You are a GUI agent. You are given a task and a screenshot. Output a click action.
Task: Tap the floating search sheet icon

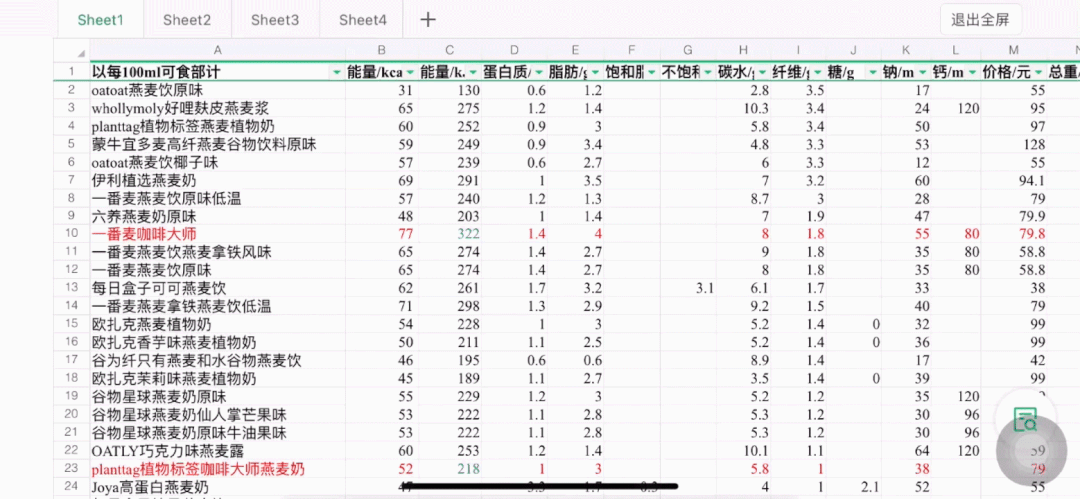[x=1026, y=418]
